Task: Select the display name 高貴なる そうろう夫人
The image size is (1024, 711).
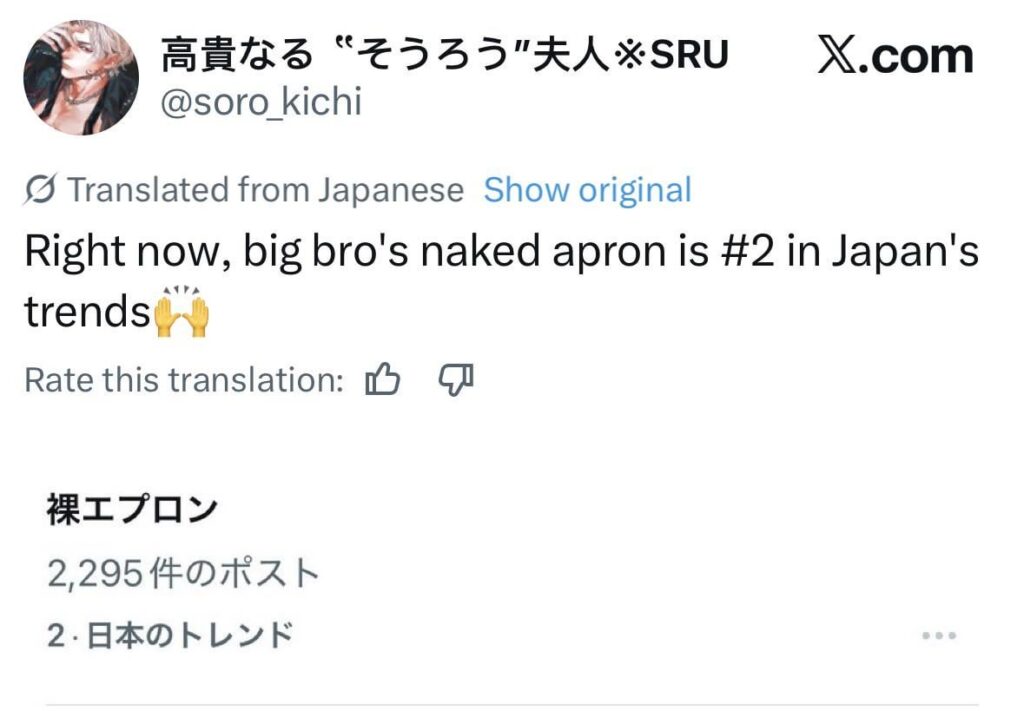Action: point(444,55)
